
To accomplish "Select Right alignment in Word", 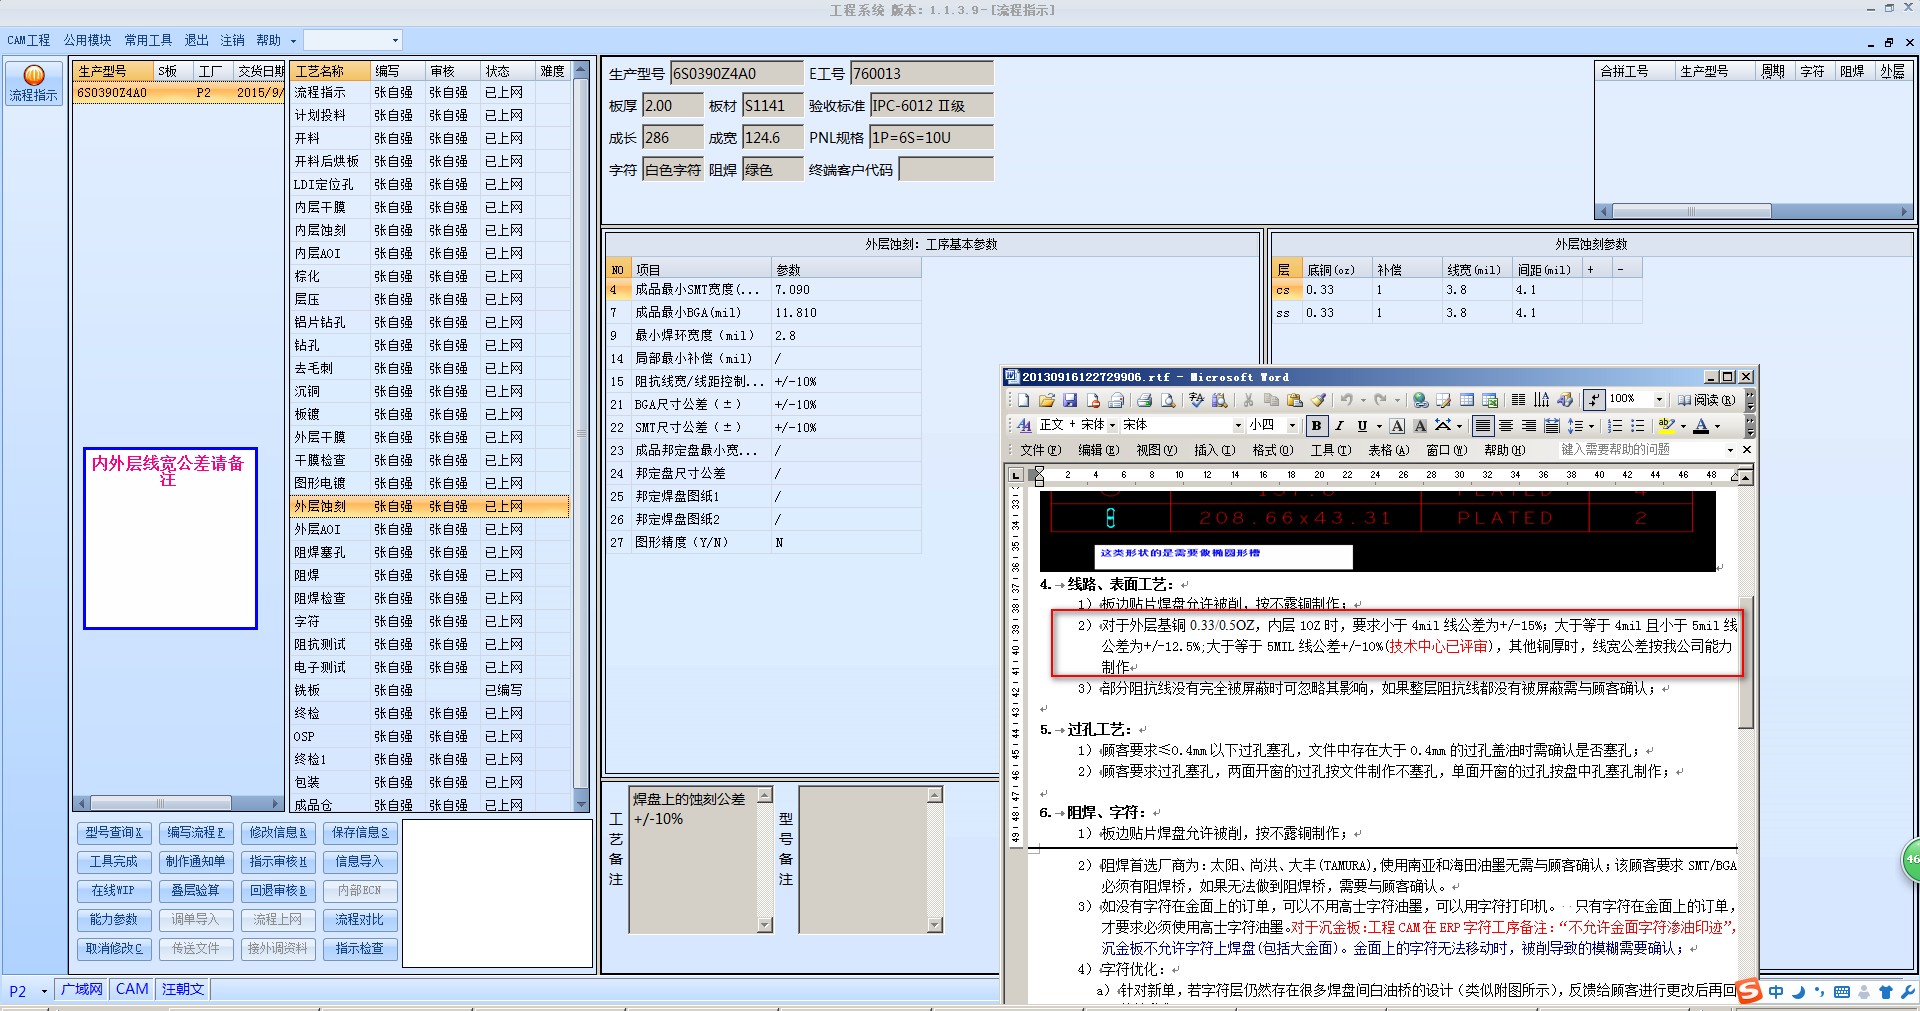I will 1529,425.
